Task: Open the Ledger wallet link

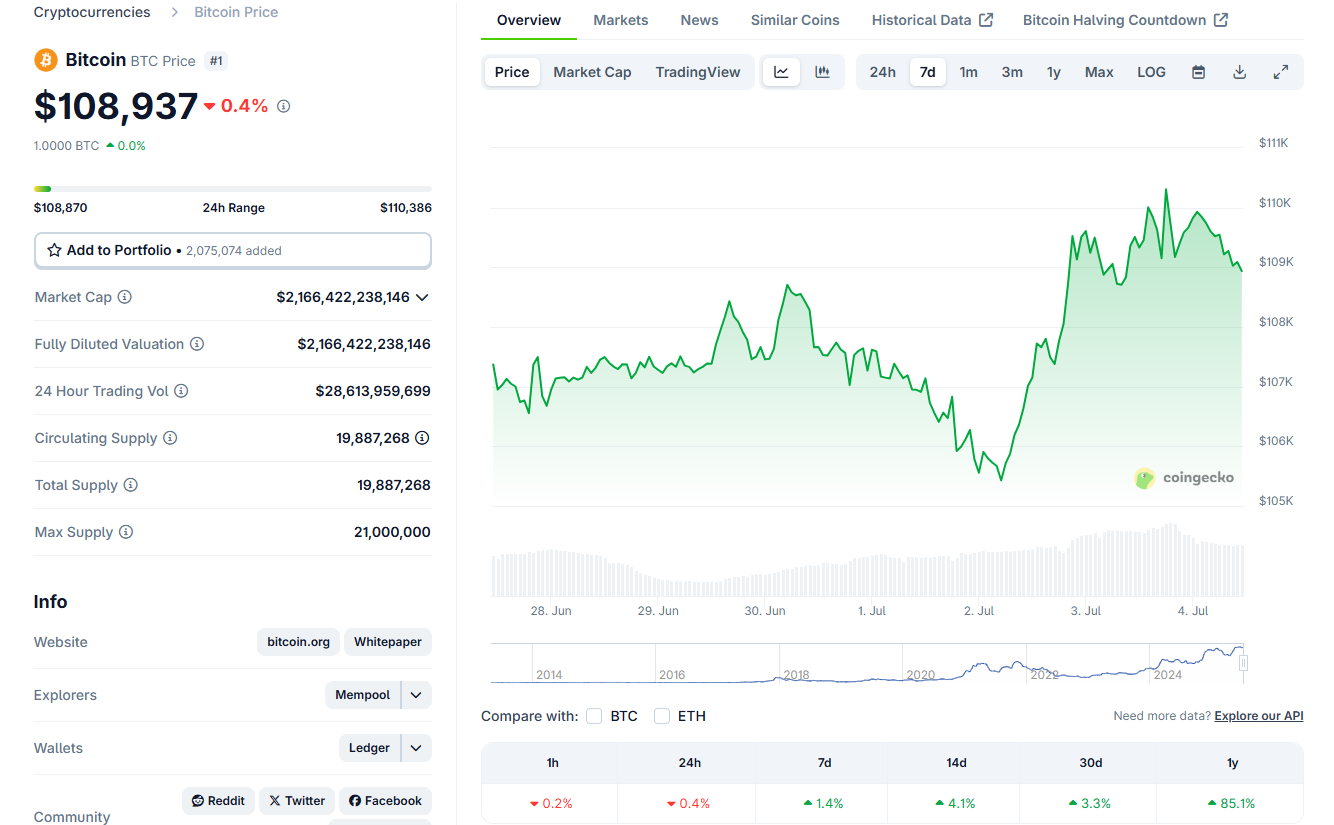Action: [369, 748]
